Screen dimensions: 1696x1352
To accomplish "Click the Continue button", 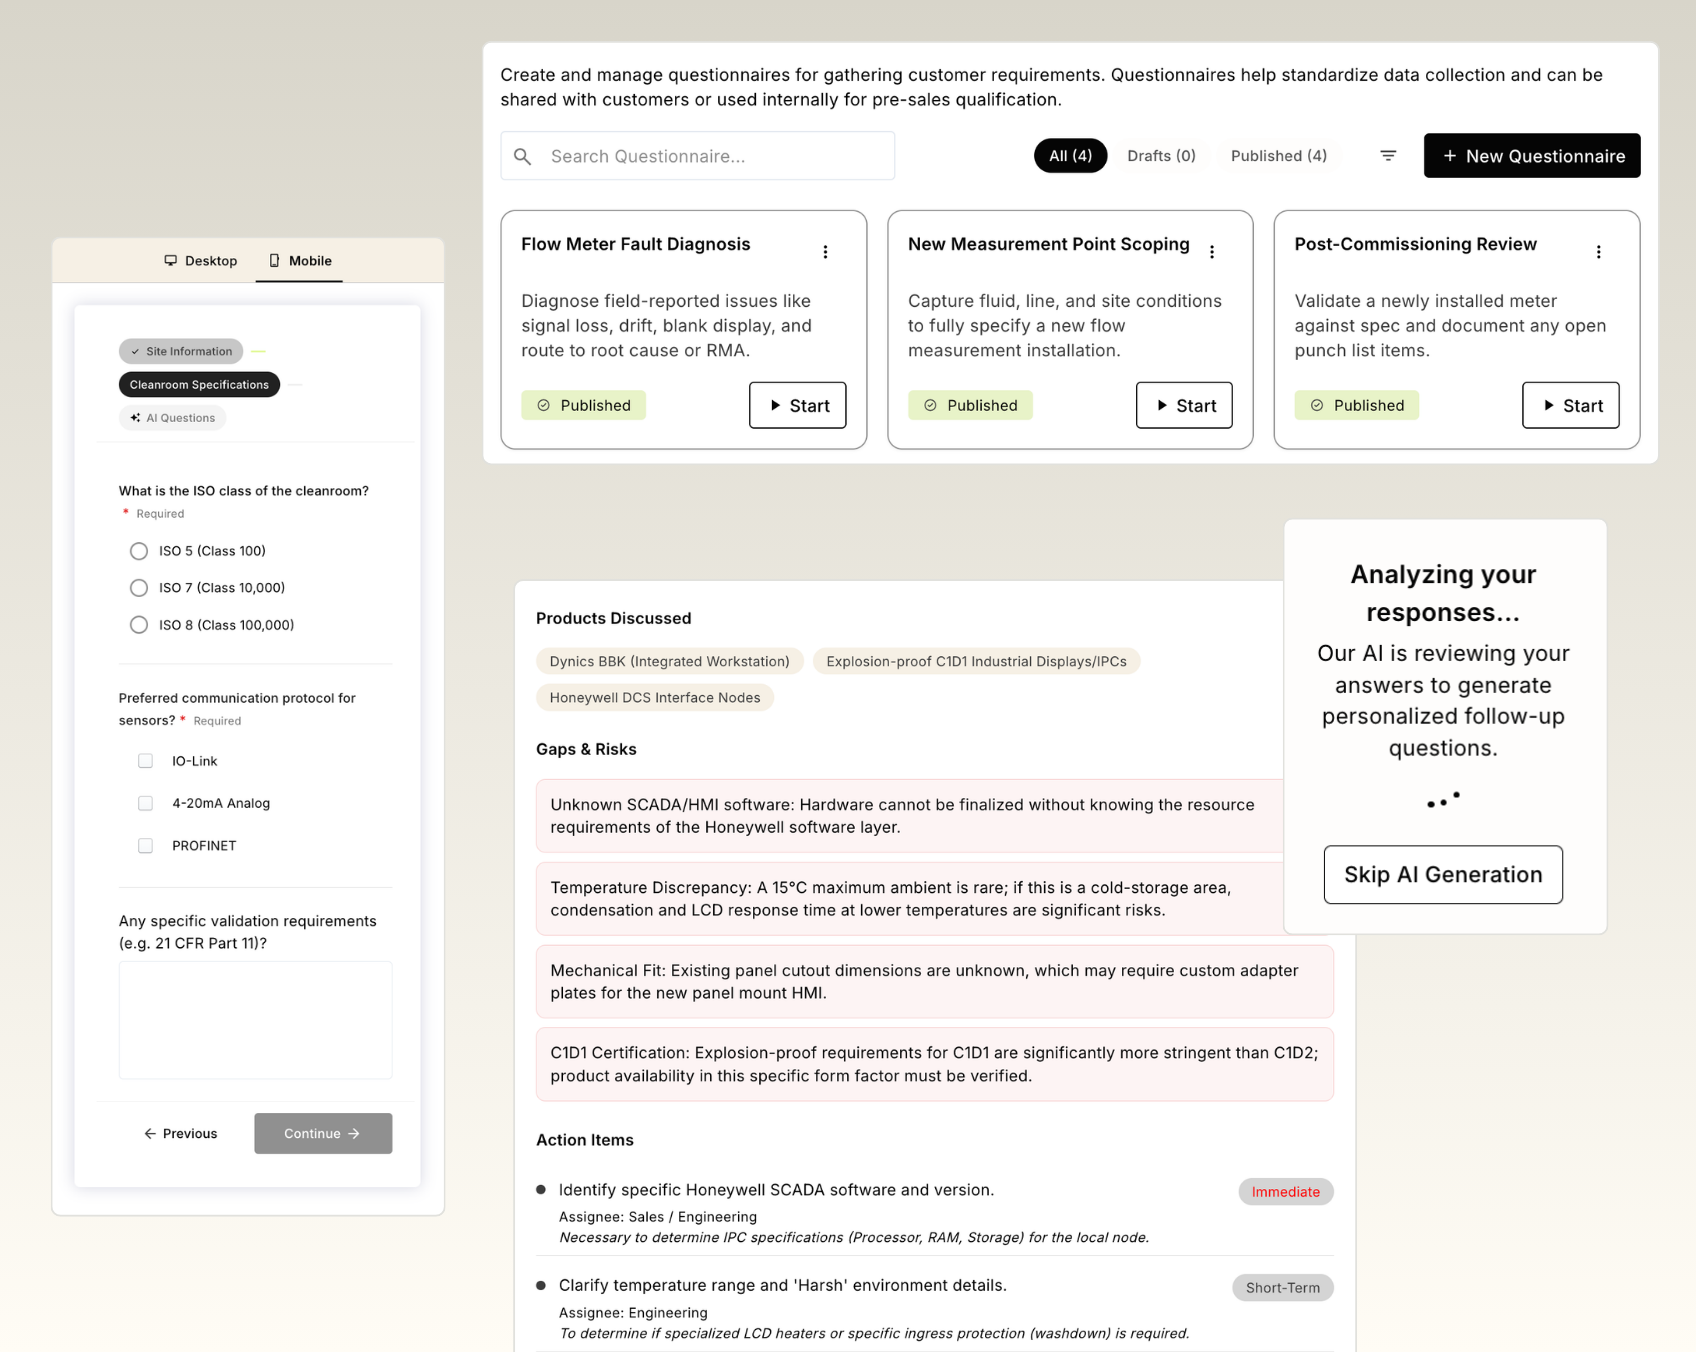I will pos(323,1134).
